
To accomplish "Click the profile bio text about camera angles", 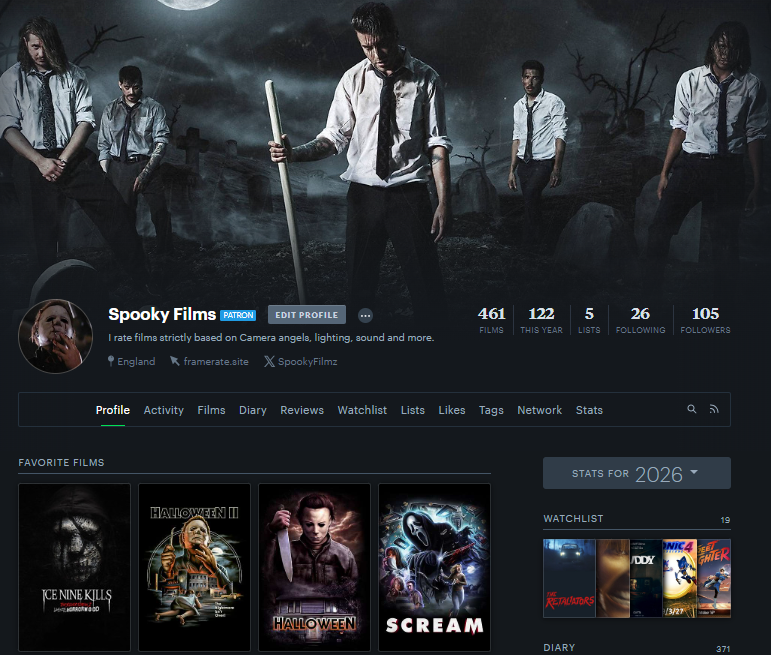I will 271,337.
